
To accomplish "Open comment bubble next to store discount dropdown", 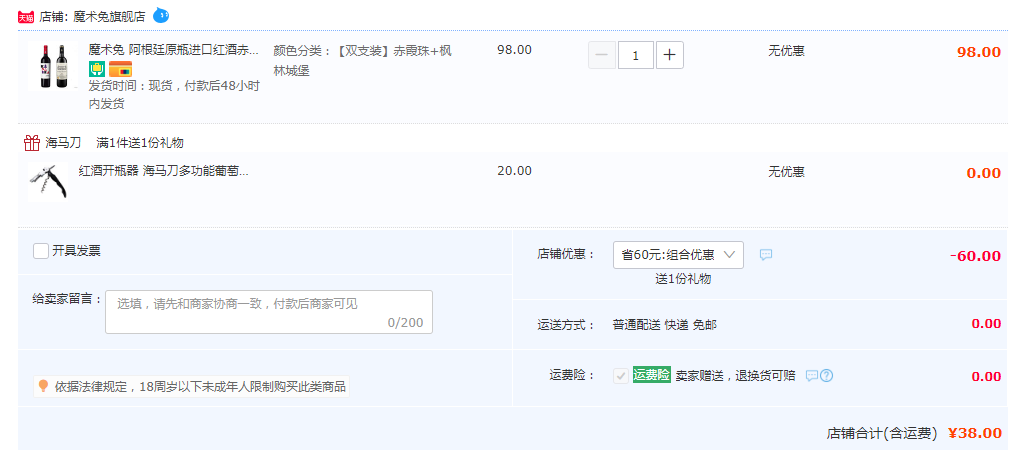I will 766,255.
